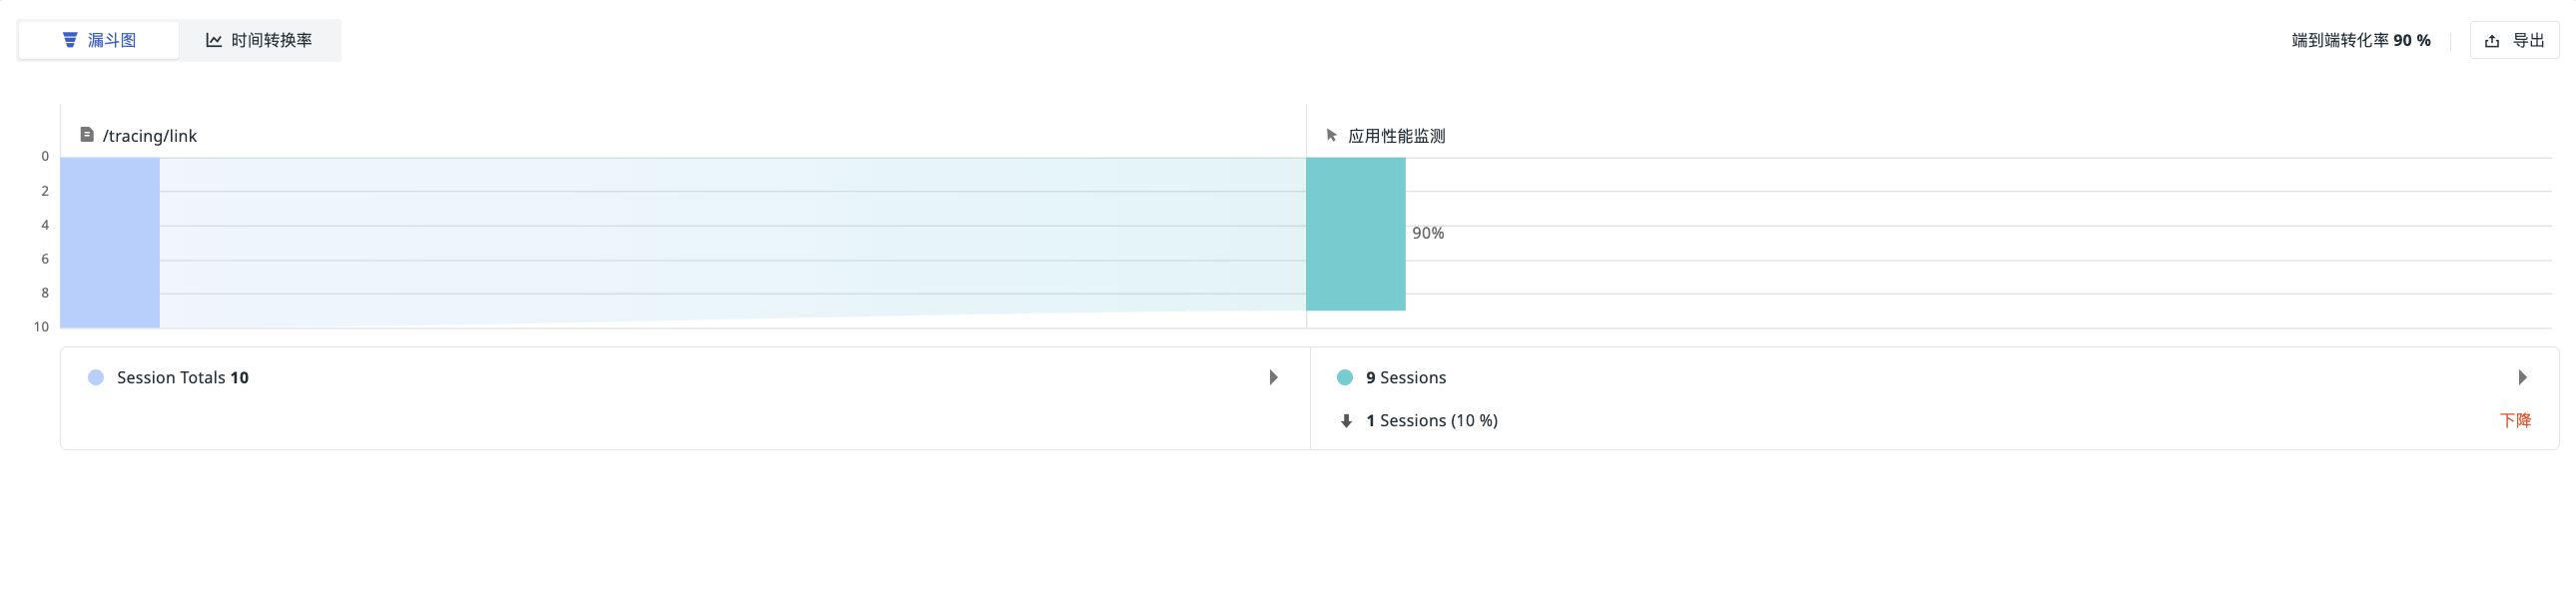Select the teal 应用性能监测 funnel bar
This screenshot has width=2576, height=599.
pos(1356,234)
